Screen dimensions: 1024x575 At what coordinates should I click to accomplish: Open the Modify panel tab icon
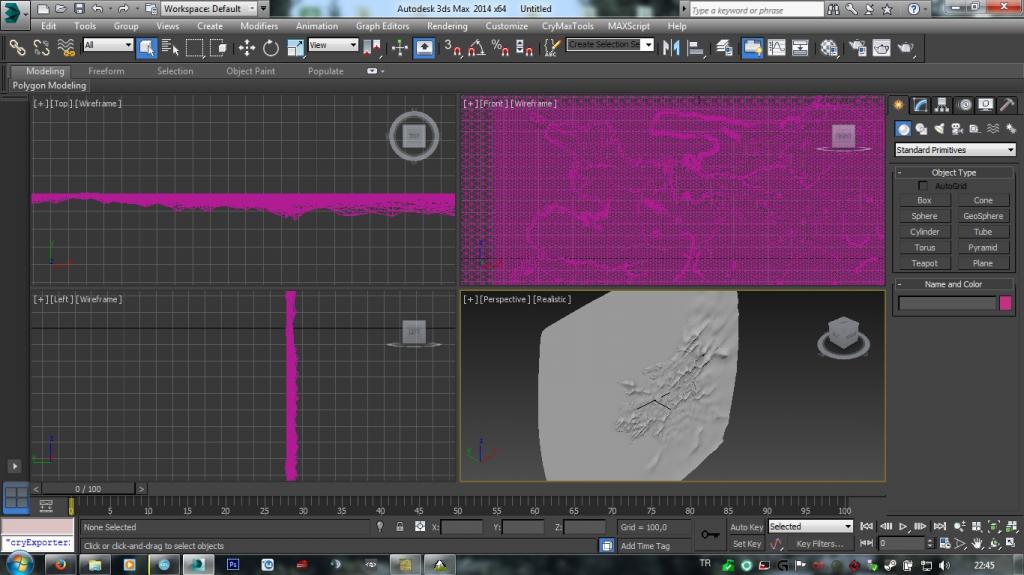pos(920,105)
